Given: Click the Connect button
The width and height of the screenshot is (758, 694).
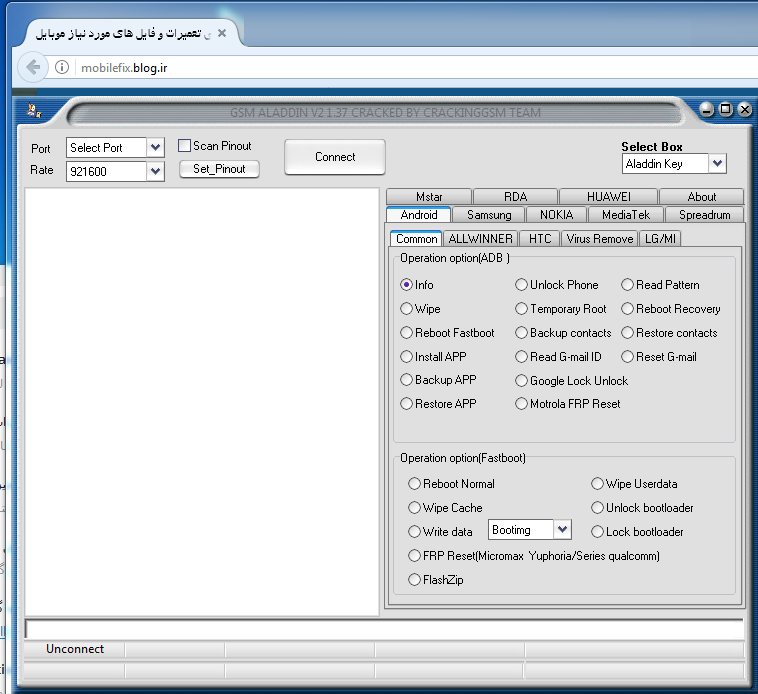Looking at the screenshot, I should coord(335,157).
